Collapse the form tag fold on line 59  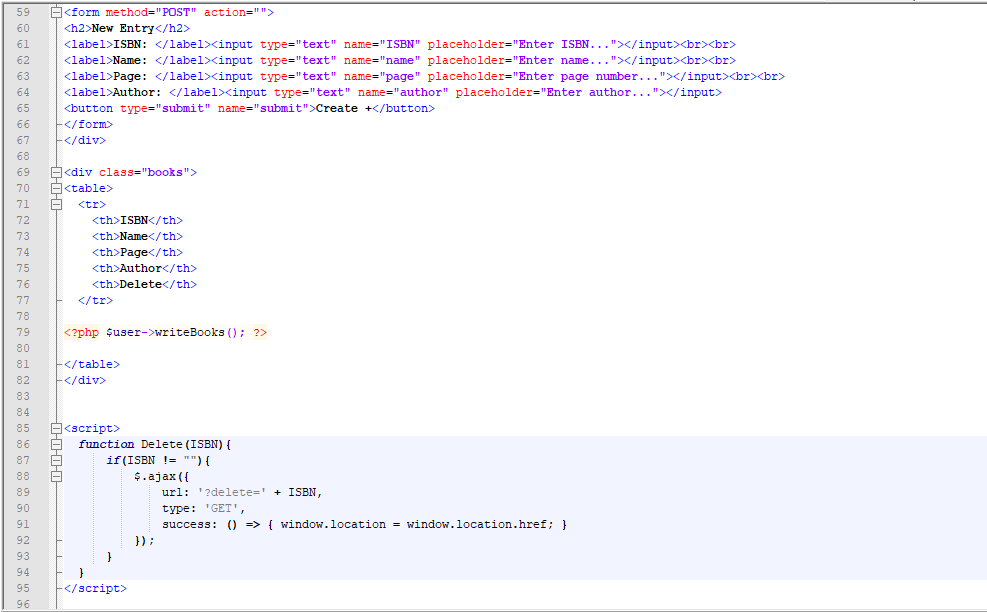56,13
